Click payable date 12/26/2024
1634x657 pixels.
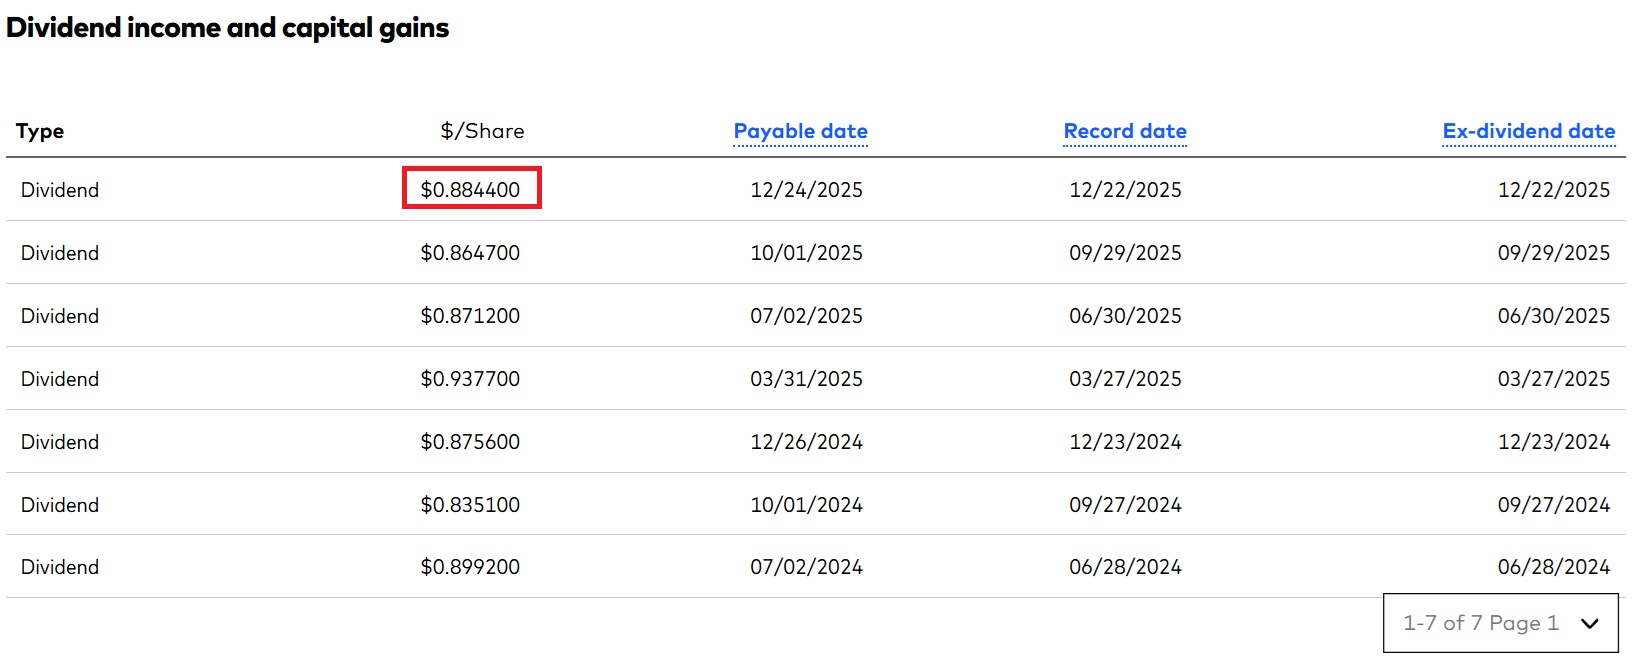click(x=806, y=442)
